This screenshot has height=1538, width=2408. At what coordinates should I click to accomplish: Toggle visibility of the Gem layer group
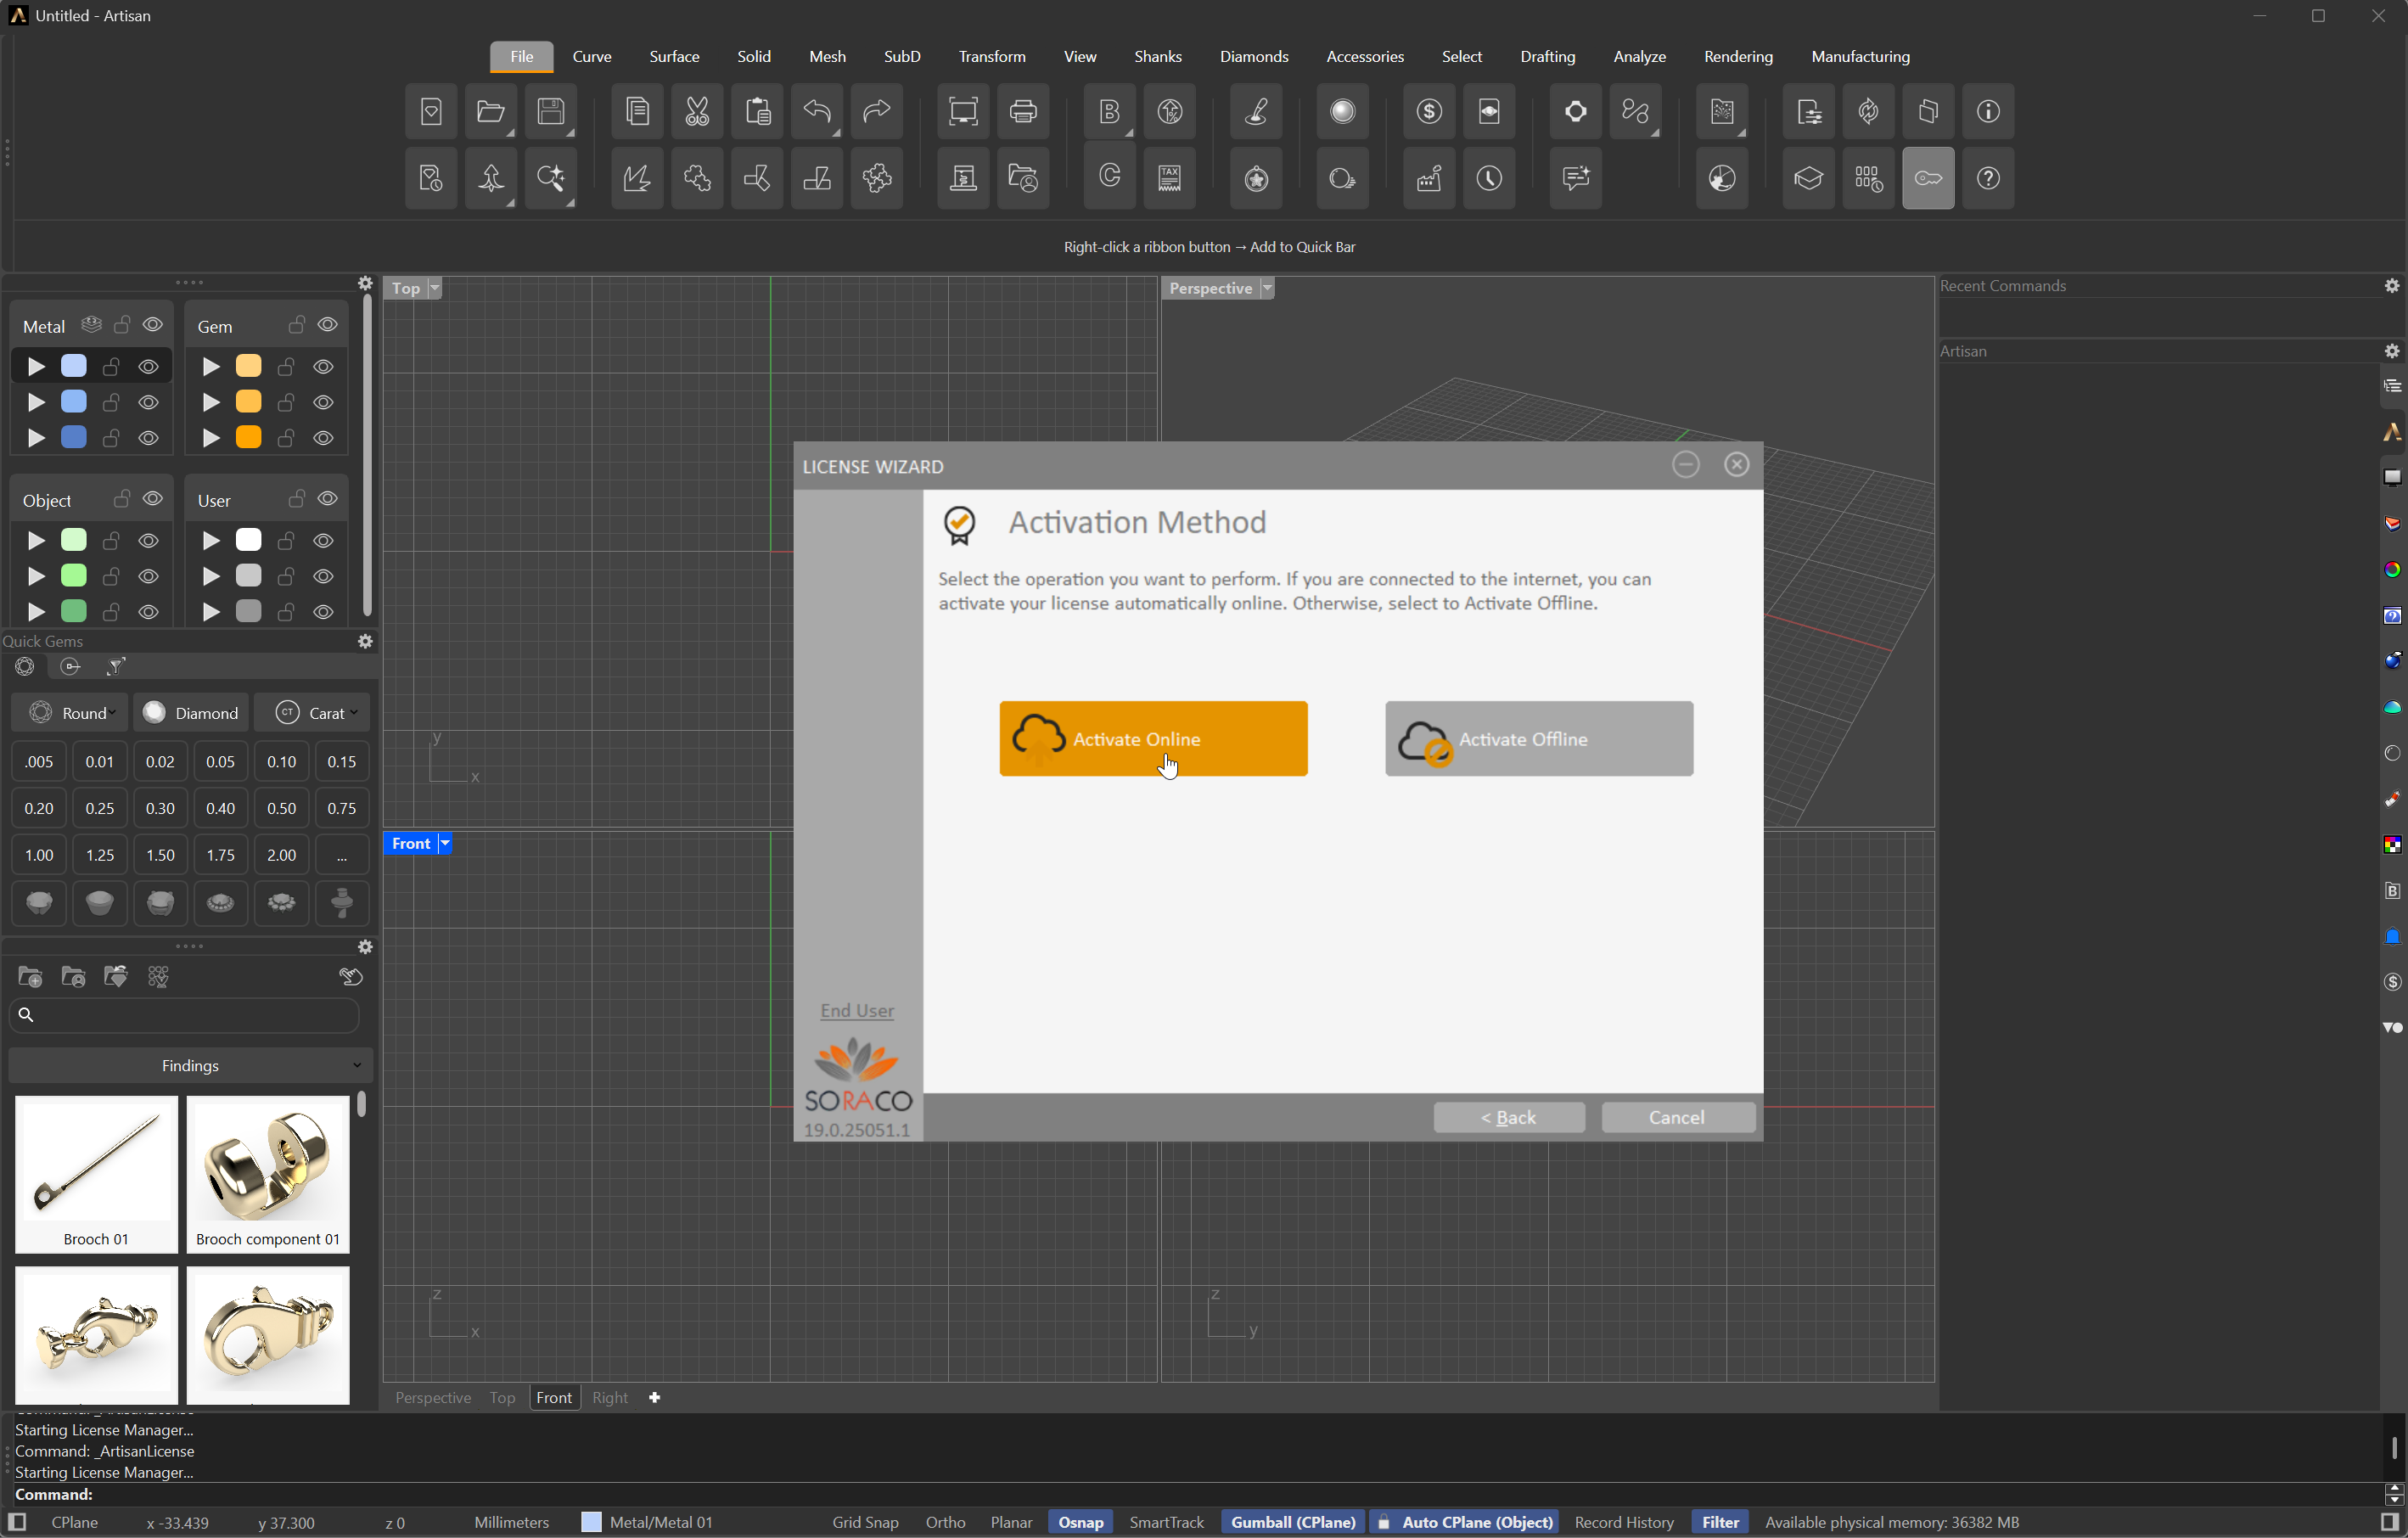pos(328,325)
